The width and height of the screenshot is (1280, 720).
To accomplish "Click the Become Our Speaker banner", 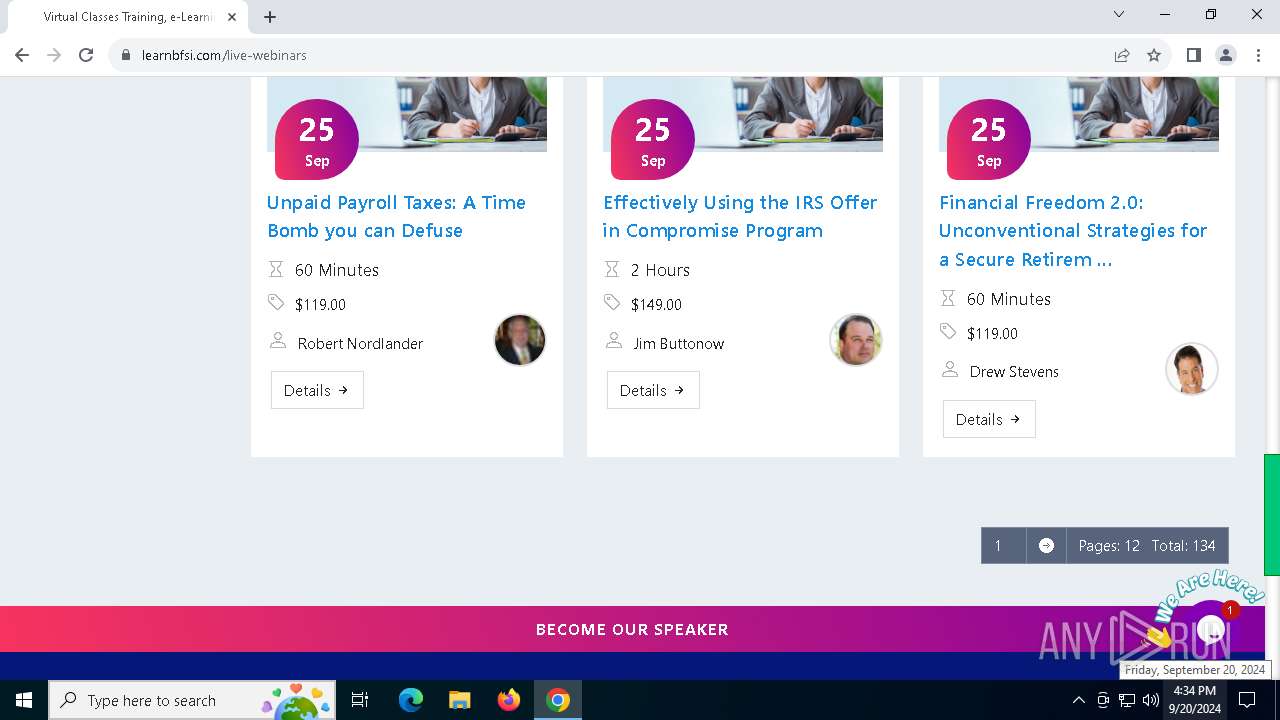I will 632,629.
